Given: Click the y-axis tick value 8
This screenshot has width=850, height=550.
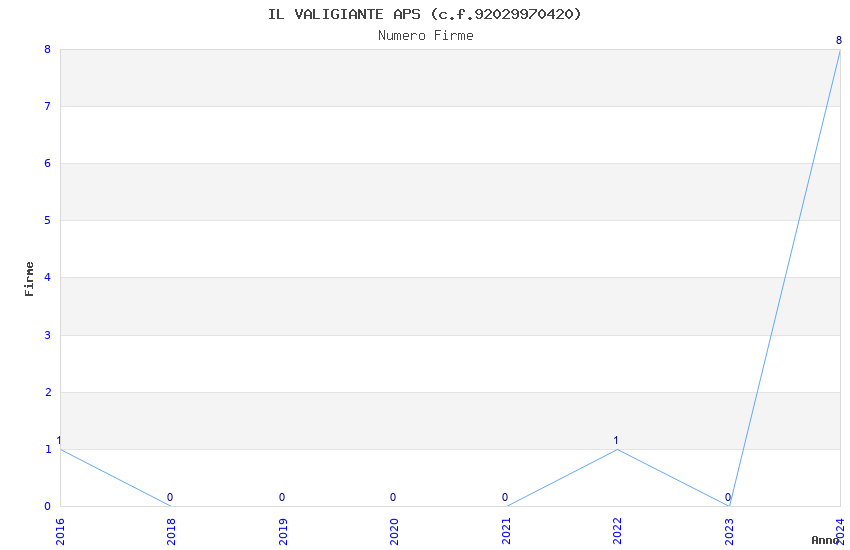Looking at the screenshot, I should click(48, 49).
